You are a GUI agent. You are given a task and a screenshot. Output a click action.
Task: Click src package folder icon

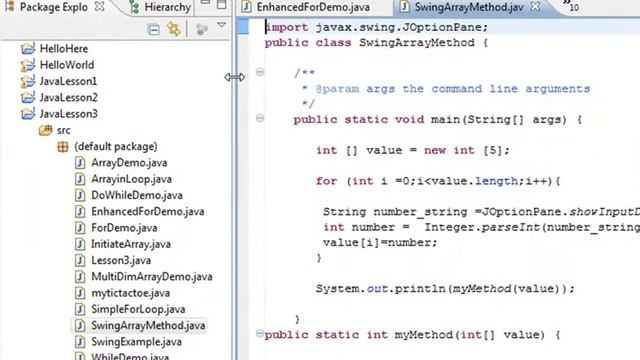[45, 130]
